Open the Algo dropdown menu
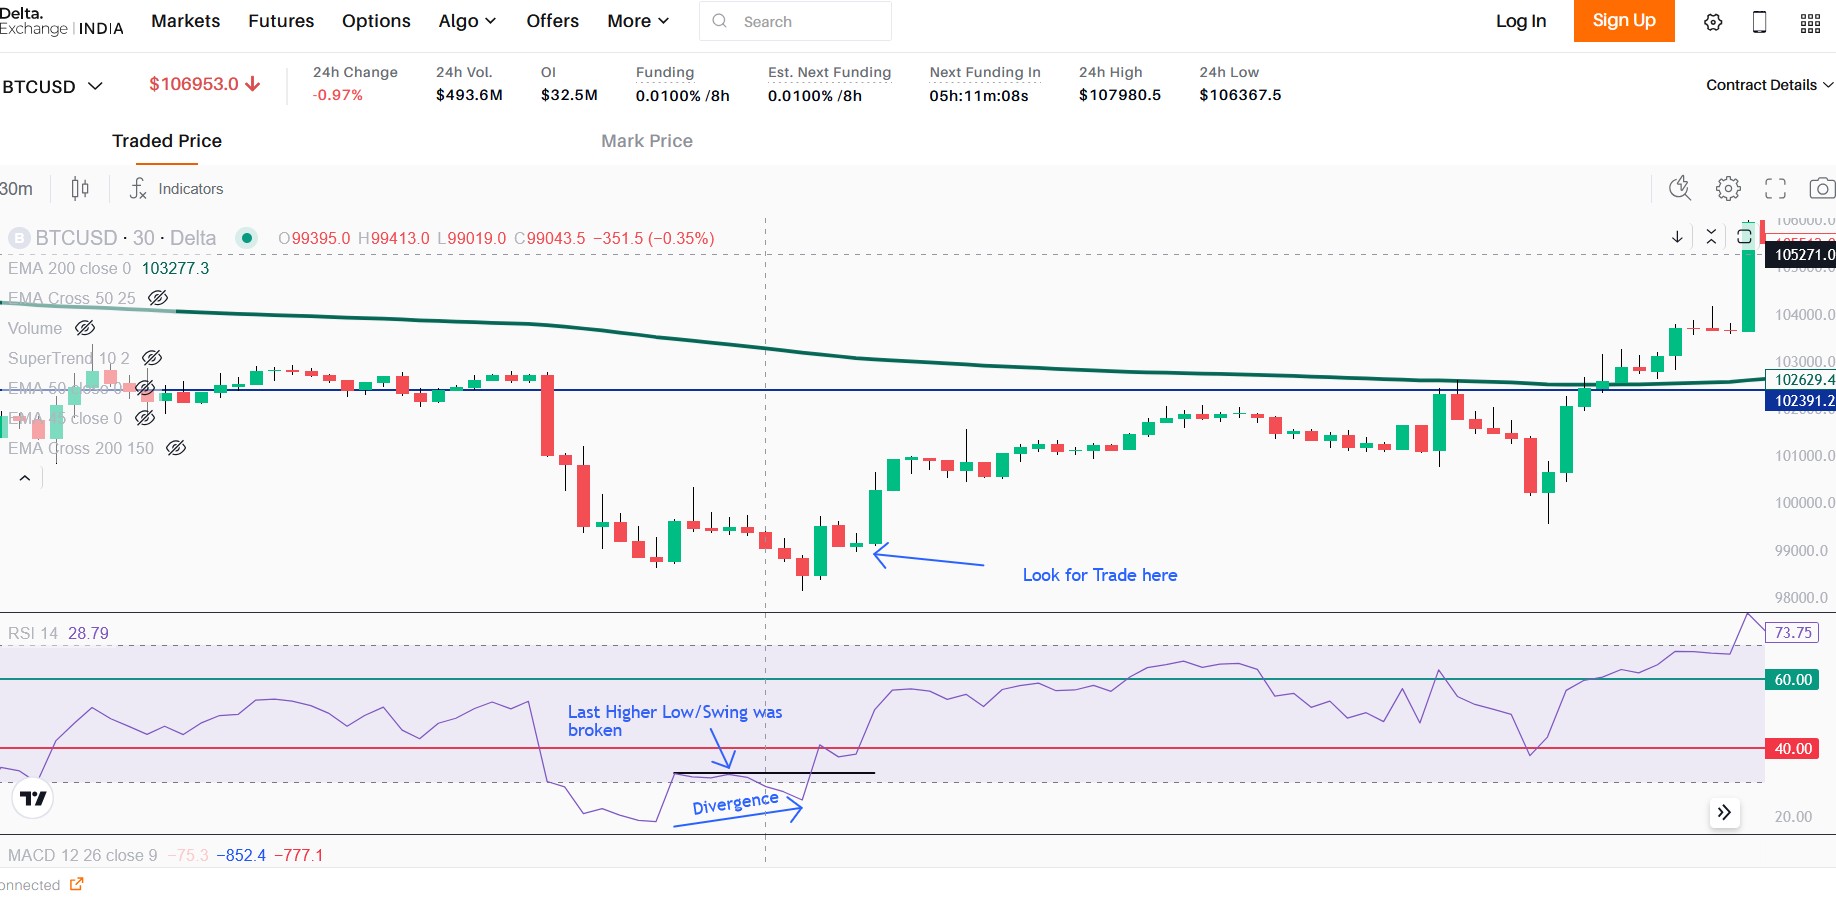Viewport: 1836px width, 904px height. tap(467, 21)
